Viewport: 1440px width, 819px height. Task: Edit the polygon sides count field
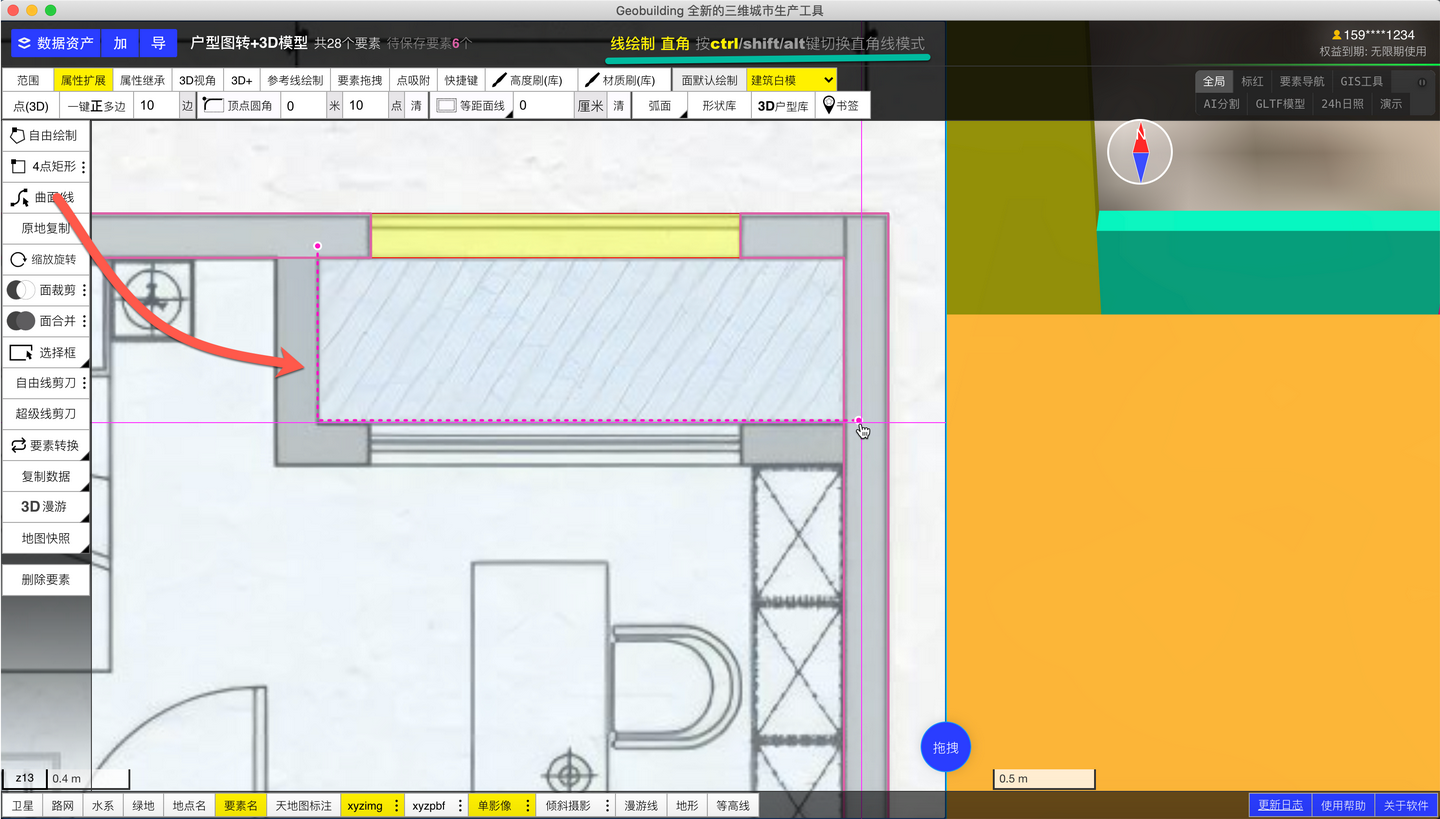(157, 105)
